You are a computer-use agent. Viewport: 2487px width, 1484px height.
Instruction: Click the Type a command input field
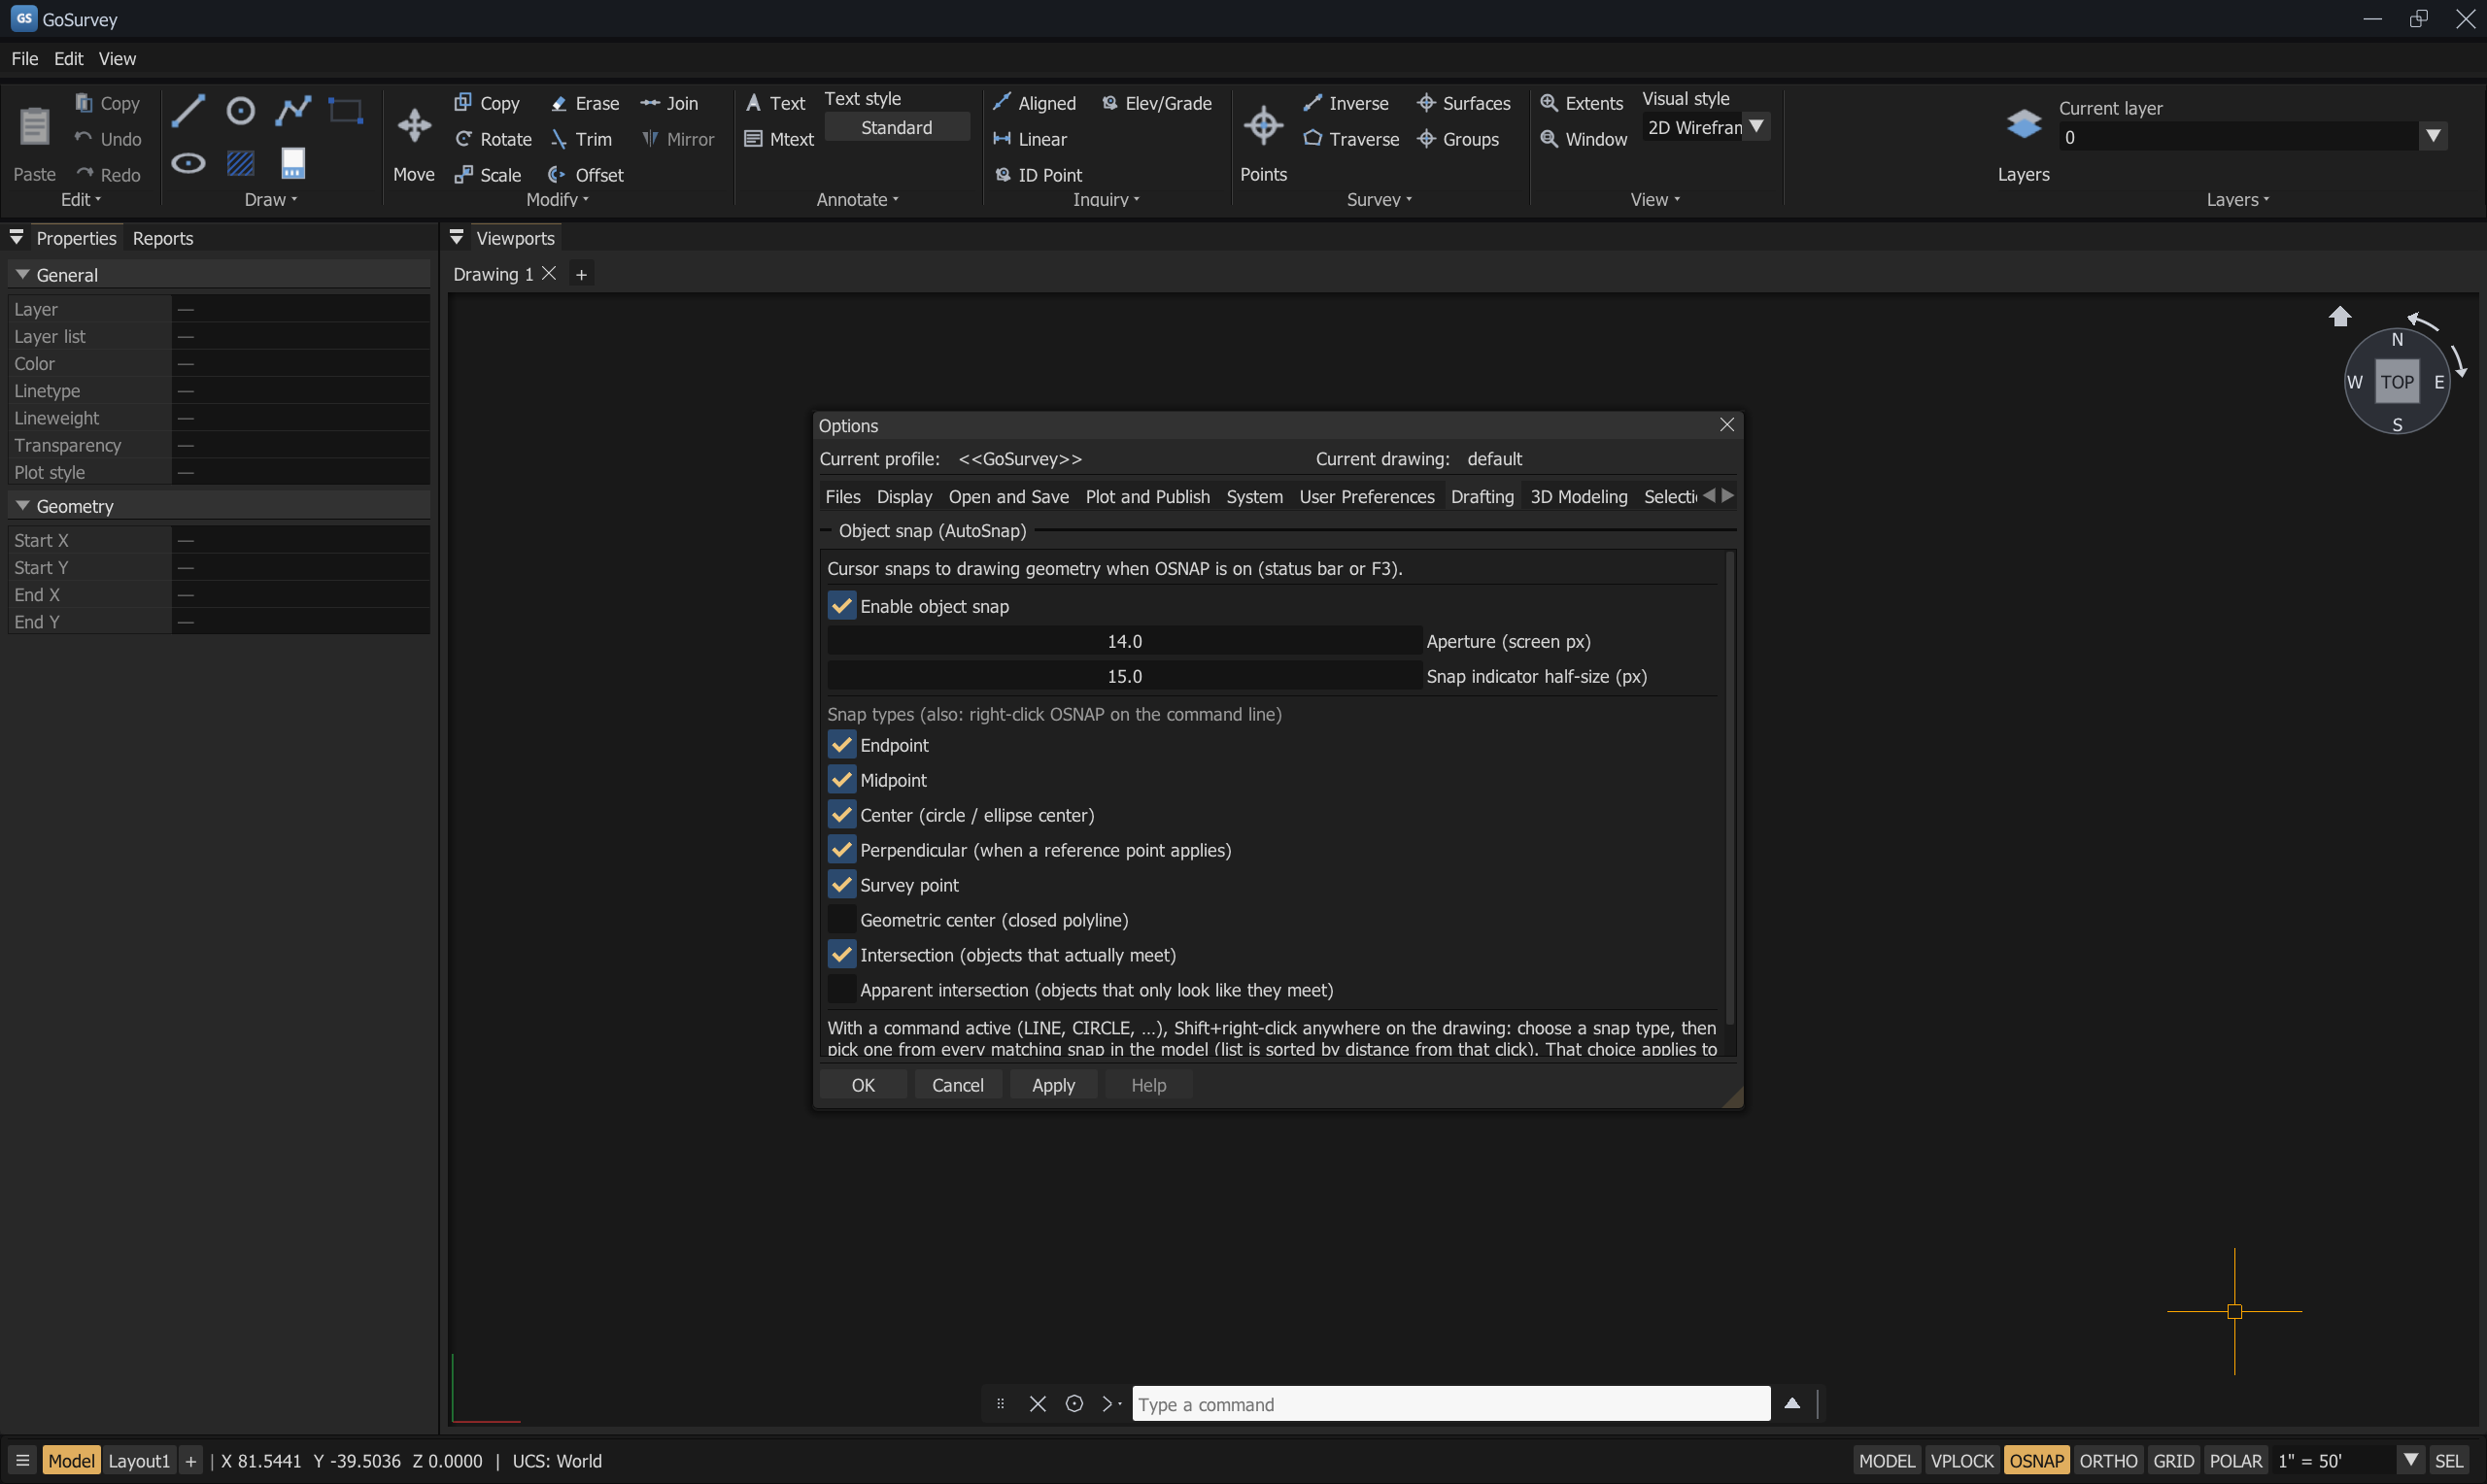1451,1404
